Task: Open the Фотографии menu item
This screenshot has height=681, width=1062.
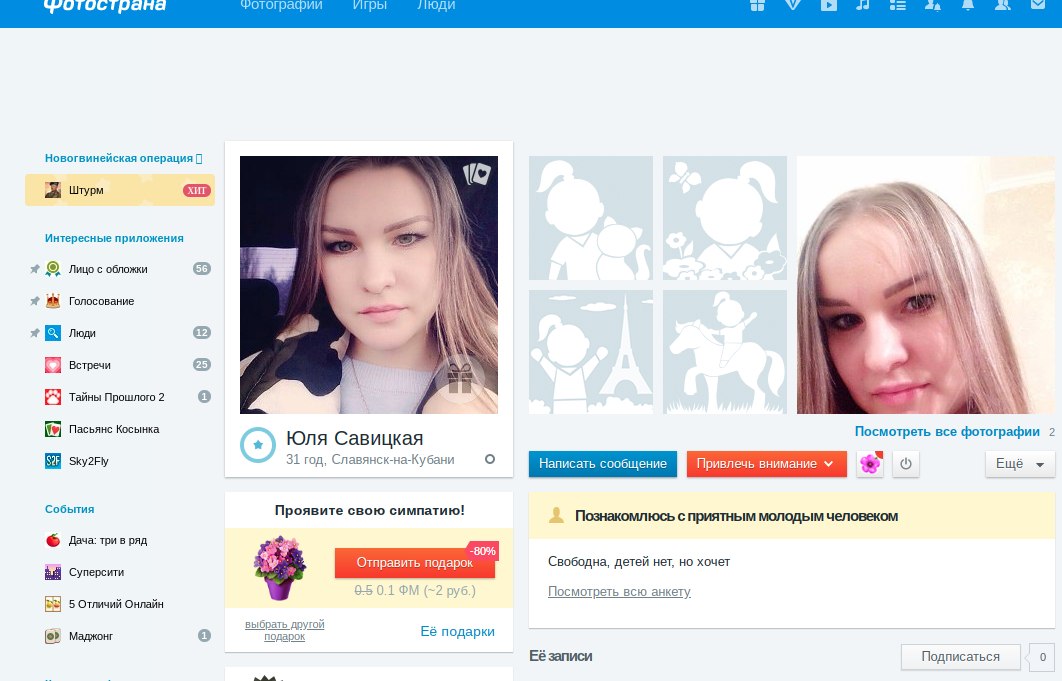Action: (x=281, y=6)
